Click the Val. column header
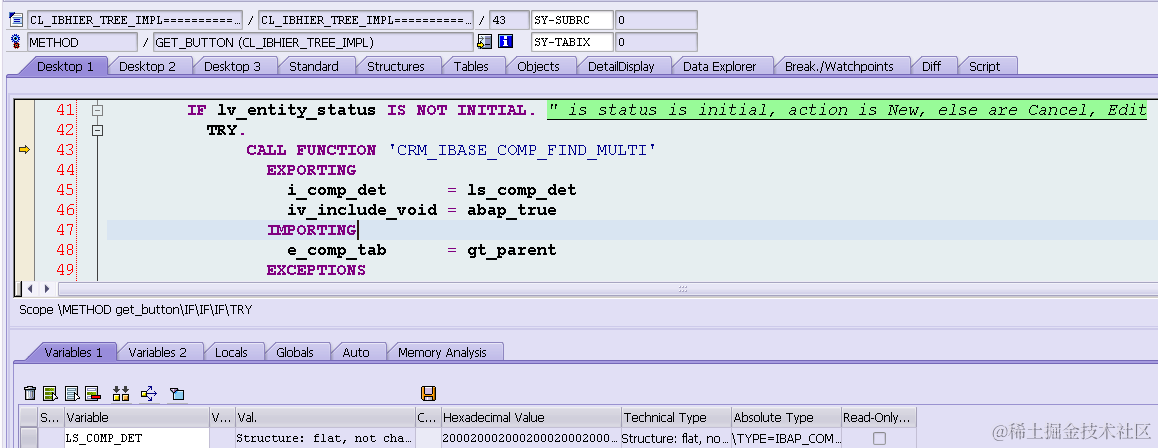The image size is (1158, 448). 325,418
